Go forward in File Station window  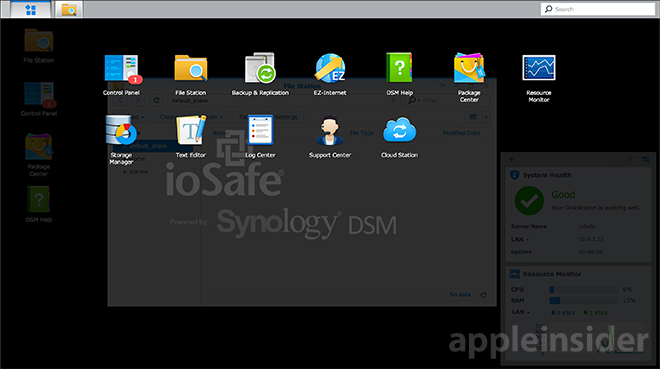pyautogui.click(x=138, y=100)
